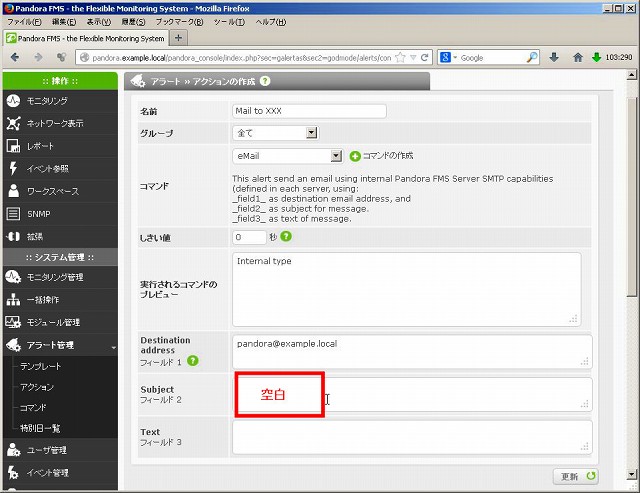Open the Google search engine dropdown

449,58
